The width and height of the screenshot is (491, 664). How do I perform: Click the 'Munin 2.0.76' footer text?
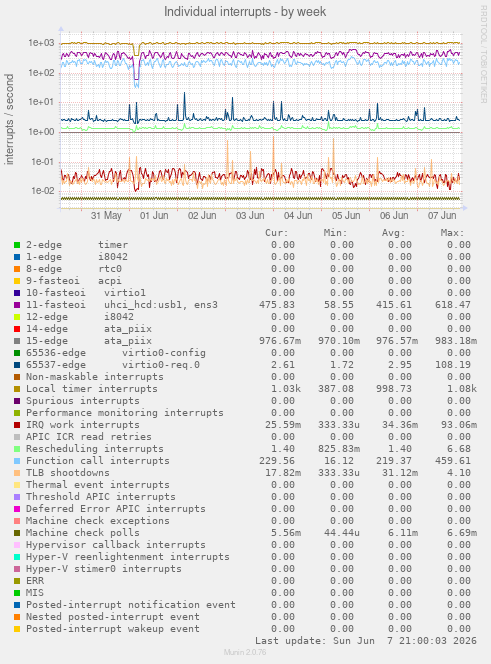[245, 652]
